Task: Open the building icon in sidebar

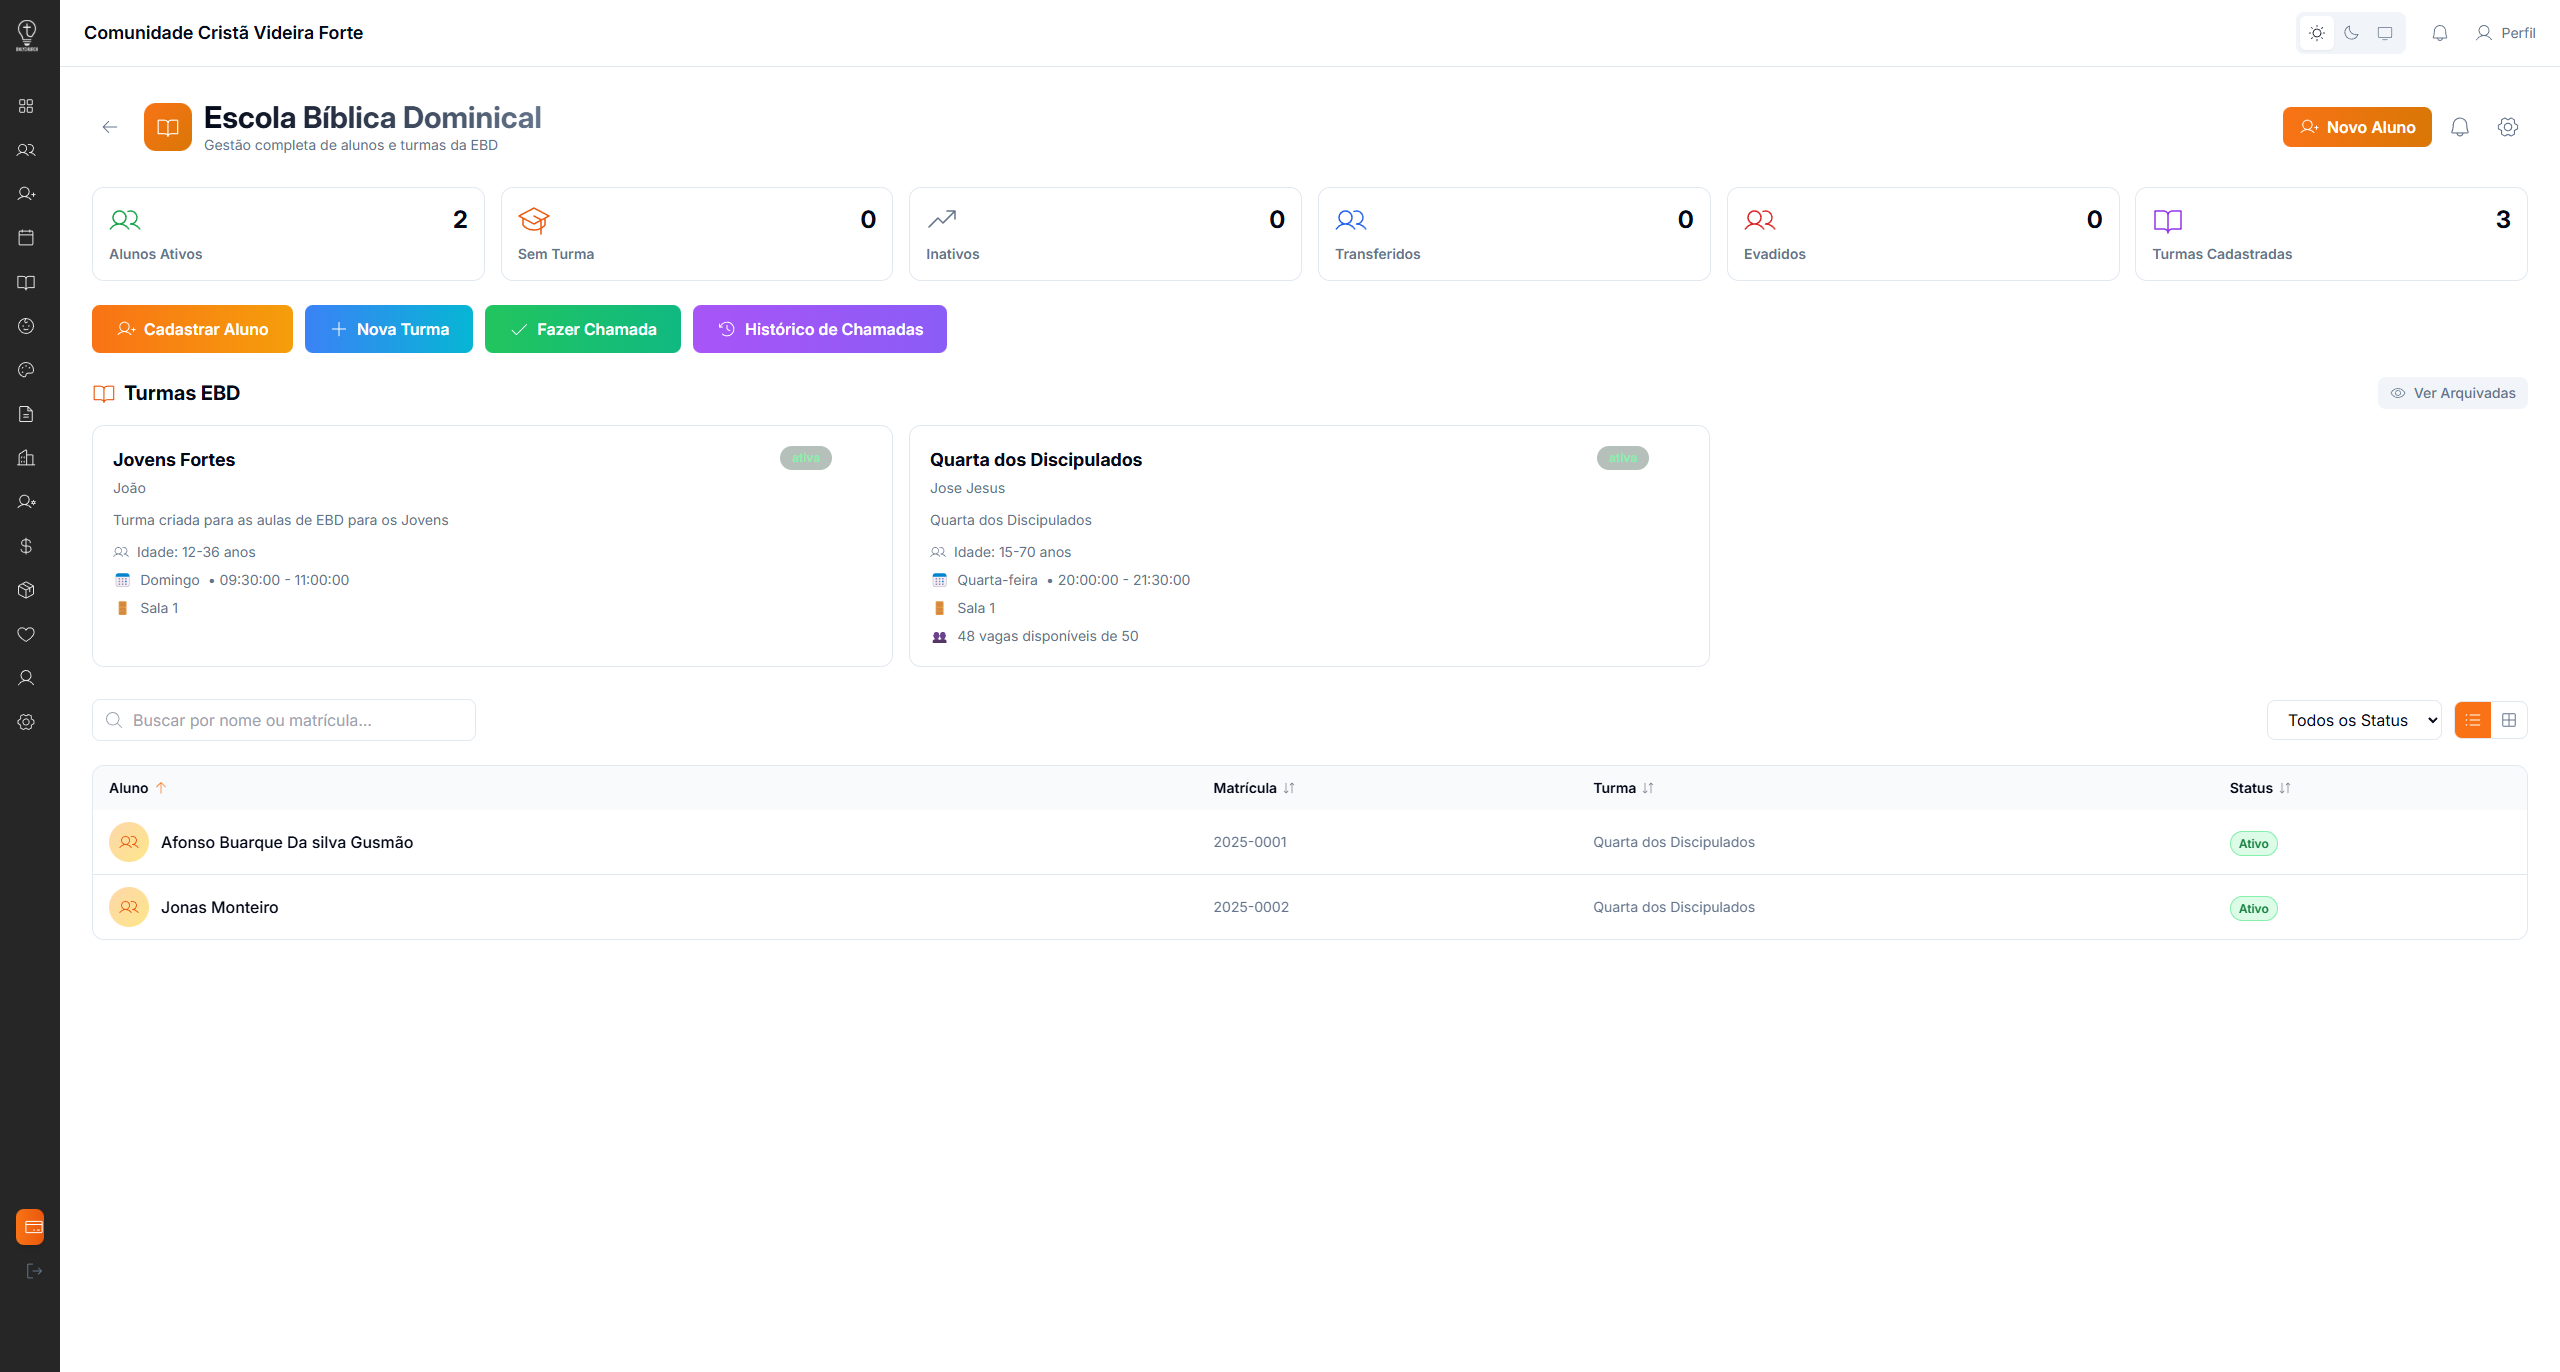Action: point(26,458)
